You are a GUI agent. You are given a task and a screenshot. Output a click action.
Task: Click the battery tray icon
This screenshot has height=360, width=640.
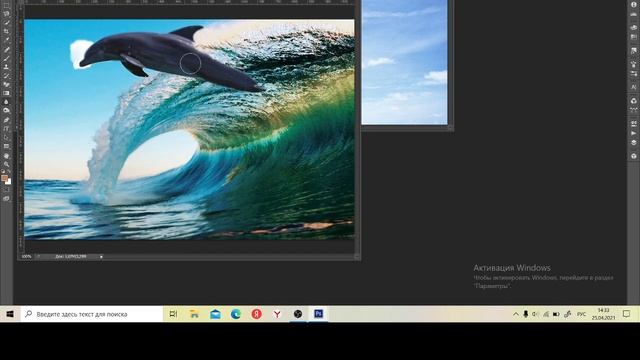tap(556, 314)
